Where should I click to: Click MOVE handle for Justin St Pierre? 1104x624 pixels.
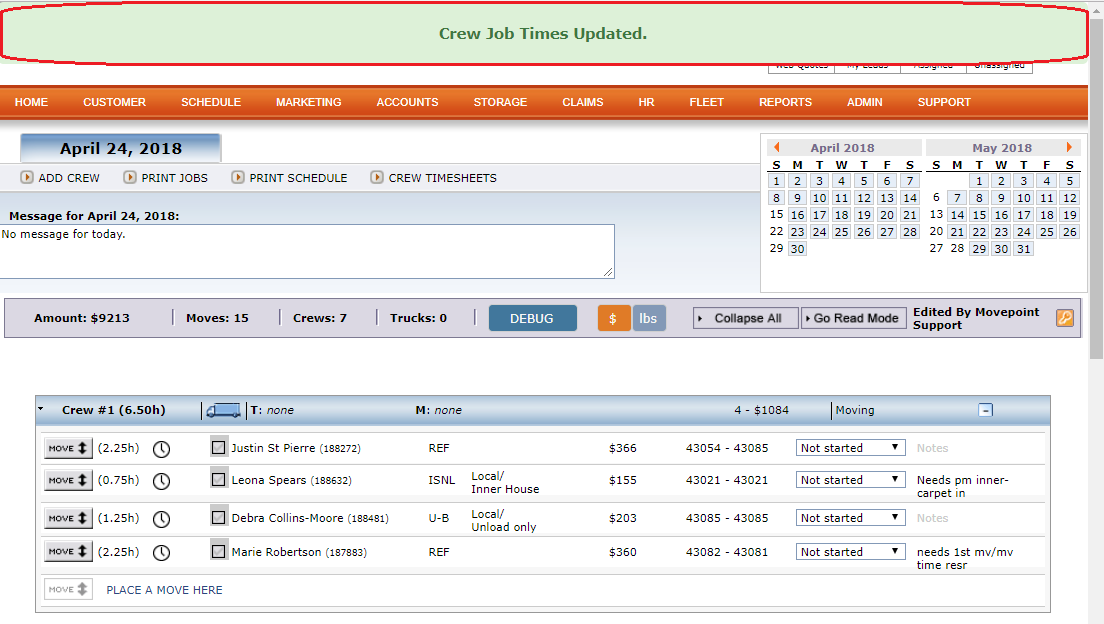68,448
